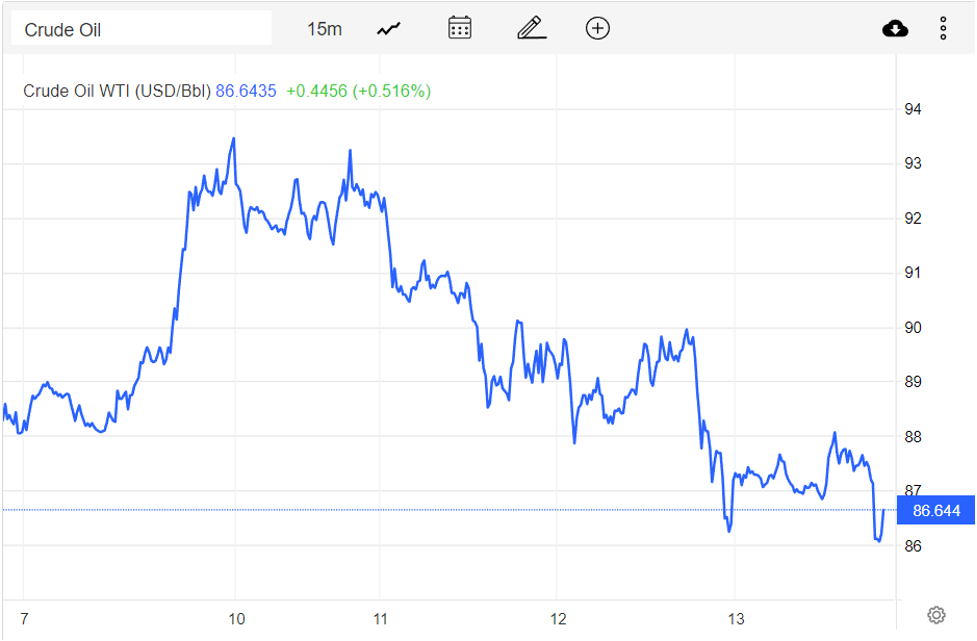Click the plus circle add-comparison icon

coord(597,28)
